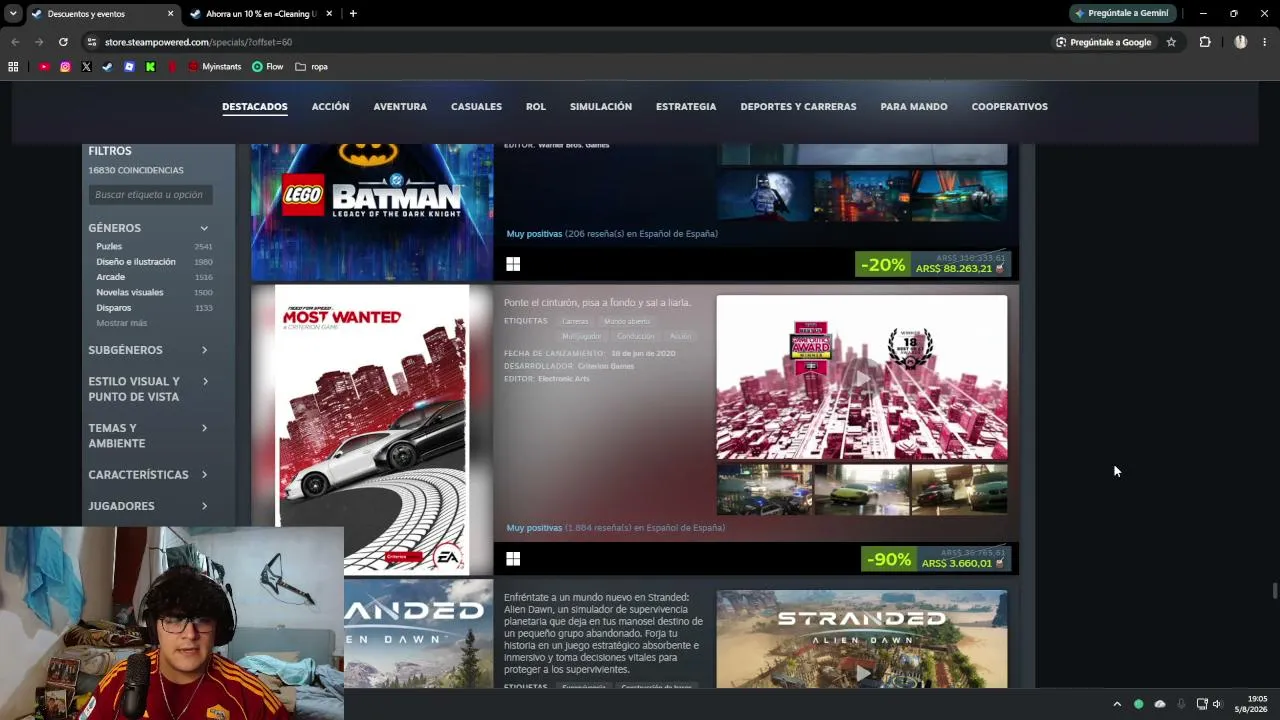Viewport: 1280px width, 720px height.
Task: Select the Para mando category tab
Action: pyautogui.click(x=914, y=107)
